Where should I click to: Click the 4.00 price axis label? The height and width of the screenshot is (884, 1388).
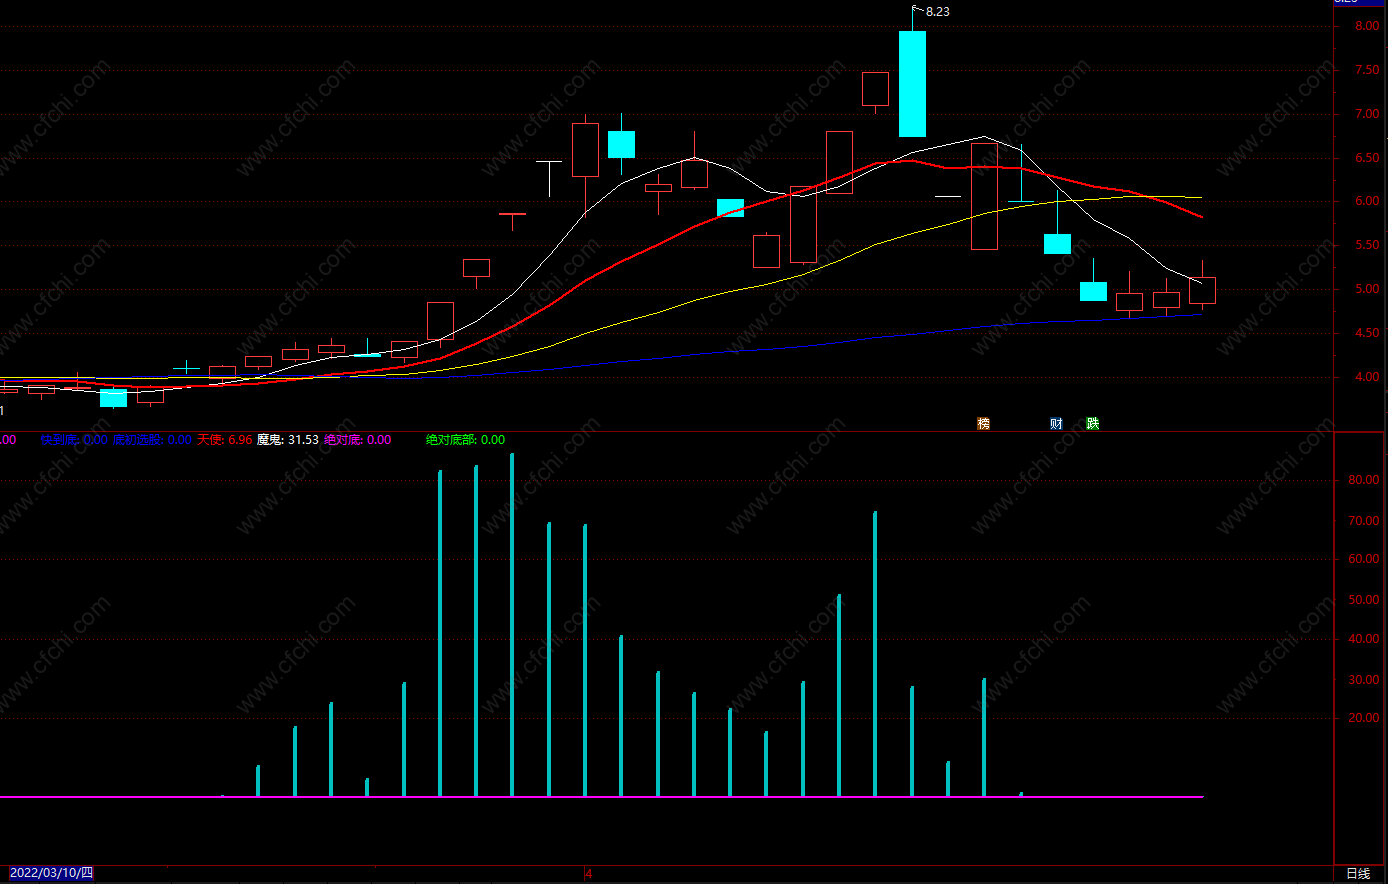[1367, 377]
